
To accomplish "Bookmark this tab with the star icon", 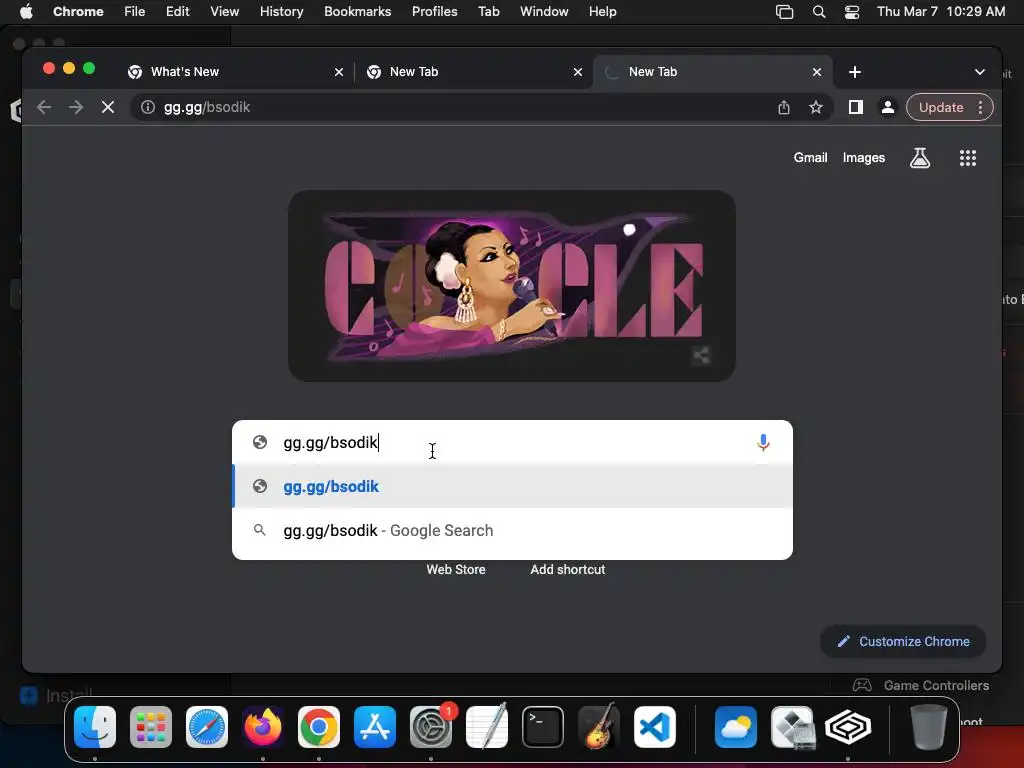I will click(x=816, y=107).
